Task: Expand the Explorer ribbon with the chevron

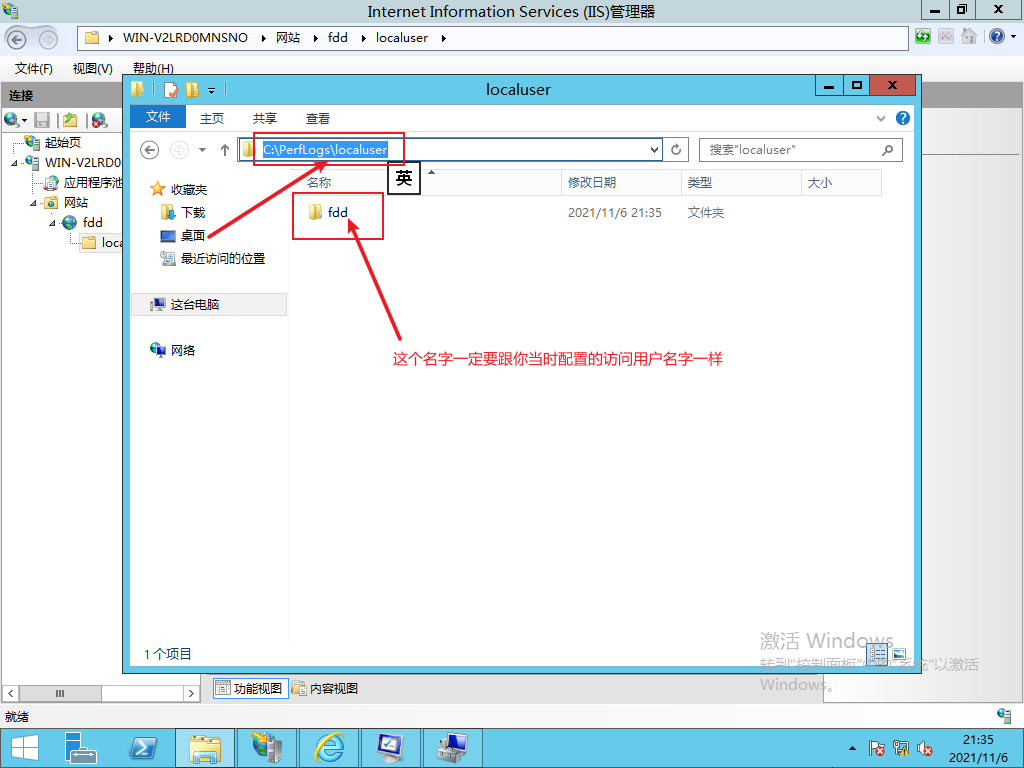Action: click(881, 118)
